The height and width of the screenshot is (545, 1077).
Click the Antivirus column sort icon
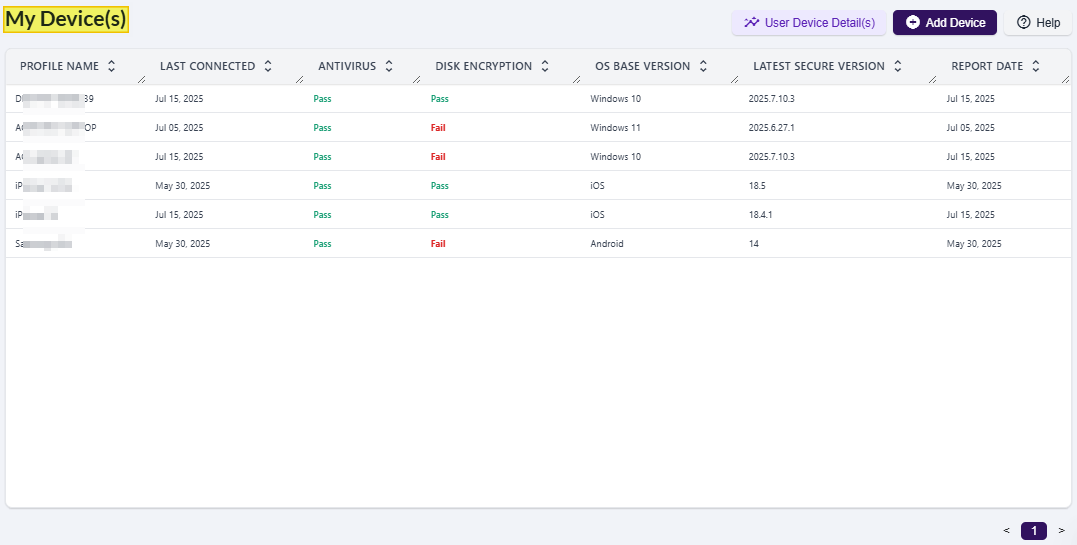coord(388,66)
